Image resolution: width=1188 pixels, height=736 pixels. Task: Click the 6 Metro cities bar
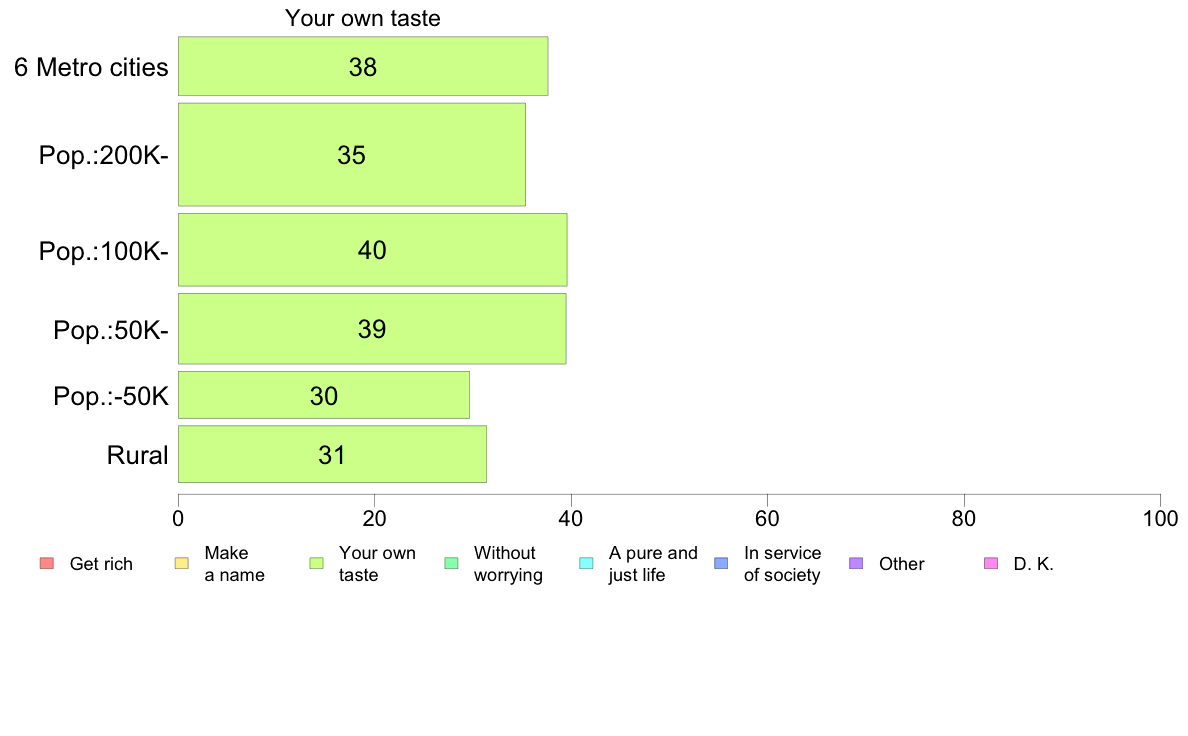pyautogui.click(x=363, y=66)
